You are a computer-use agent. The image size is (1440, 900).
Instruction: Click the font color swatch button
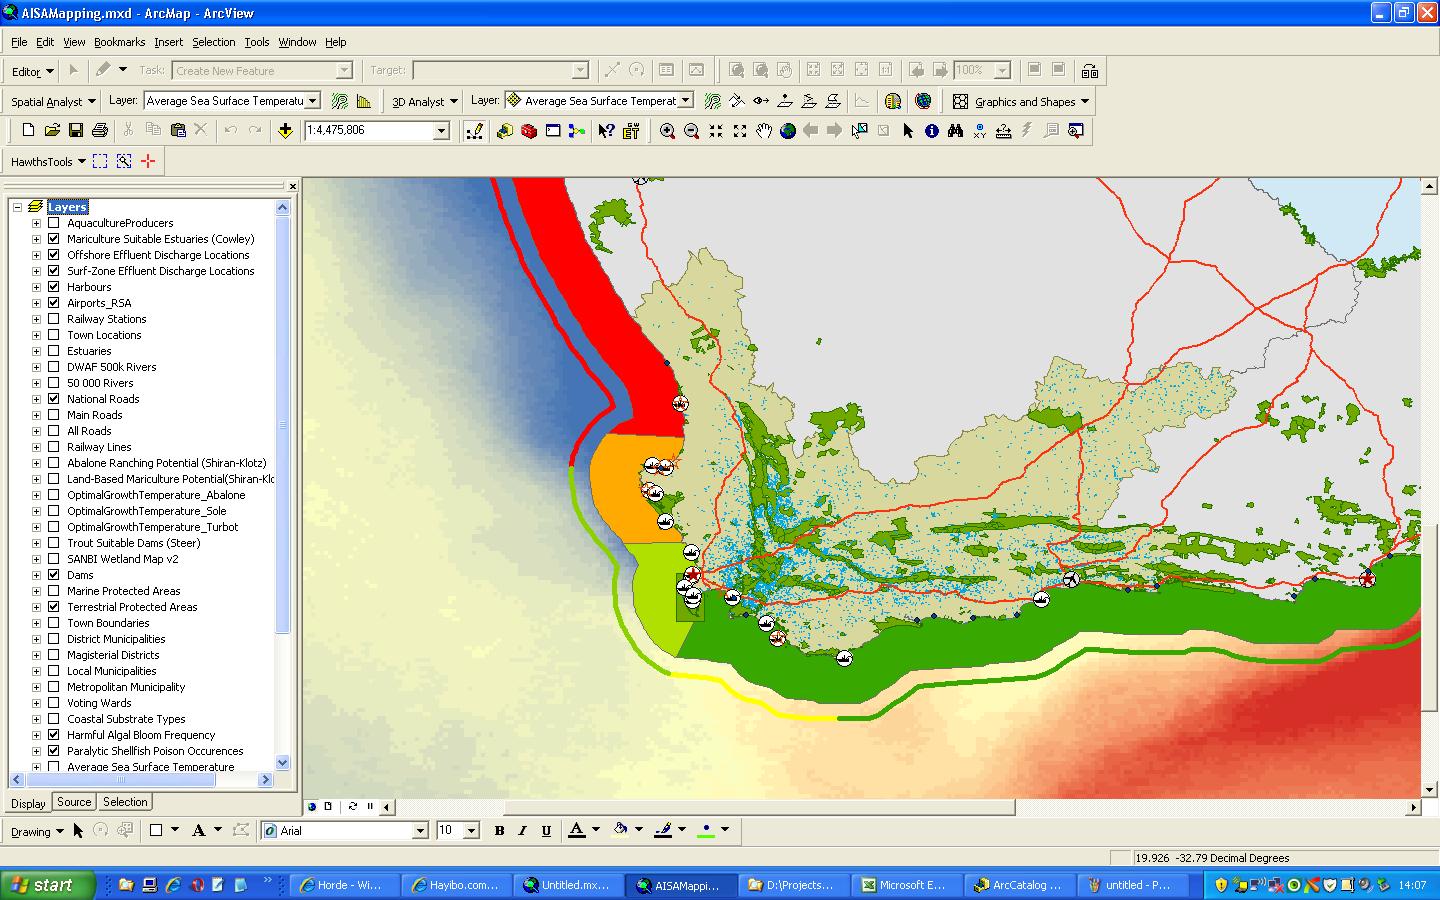[x=577, y=830]
